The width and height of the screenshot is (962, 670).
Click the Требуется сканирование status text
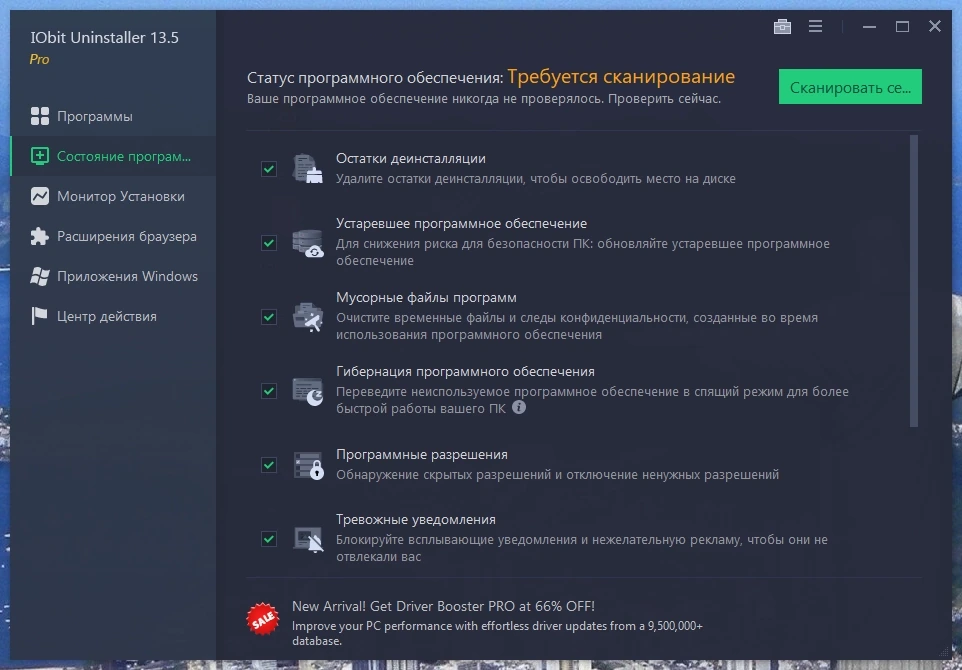click(x=621, y=77)
